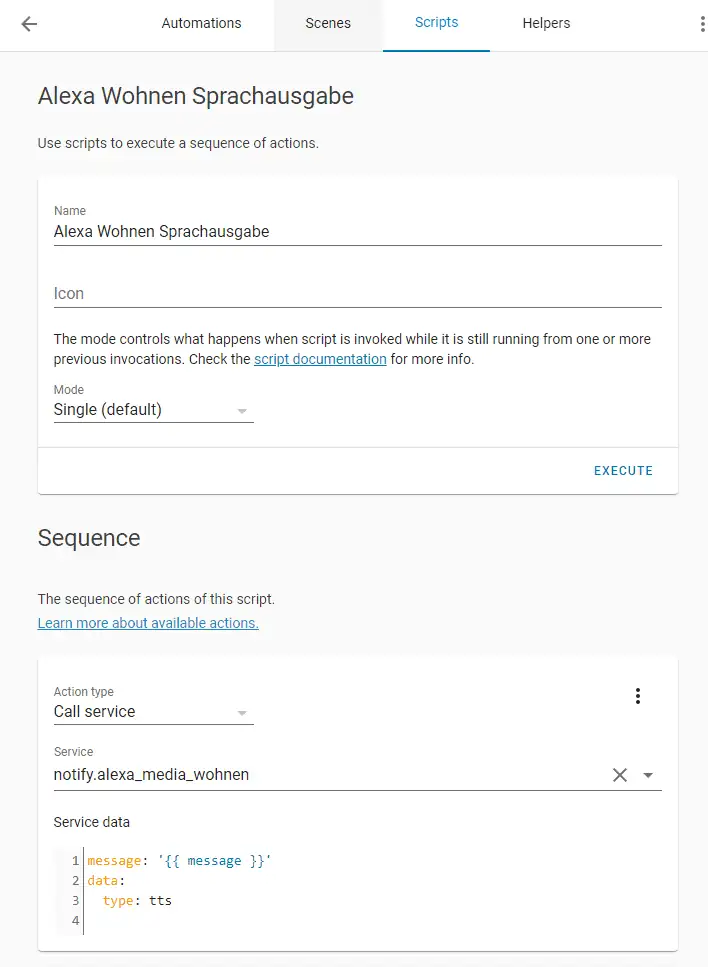Open the Helpers tab
The width and height of the screenshot is (708, 967).
click(x=546, y=24)
